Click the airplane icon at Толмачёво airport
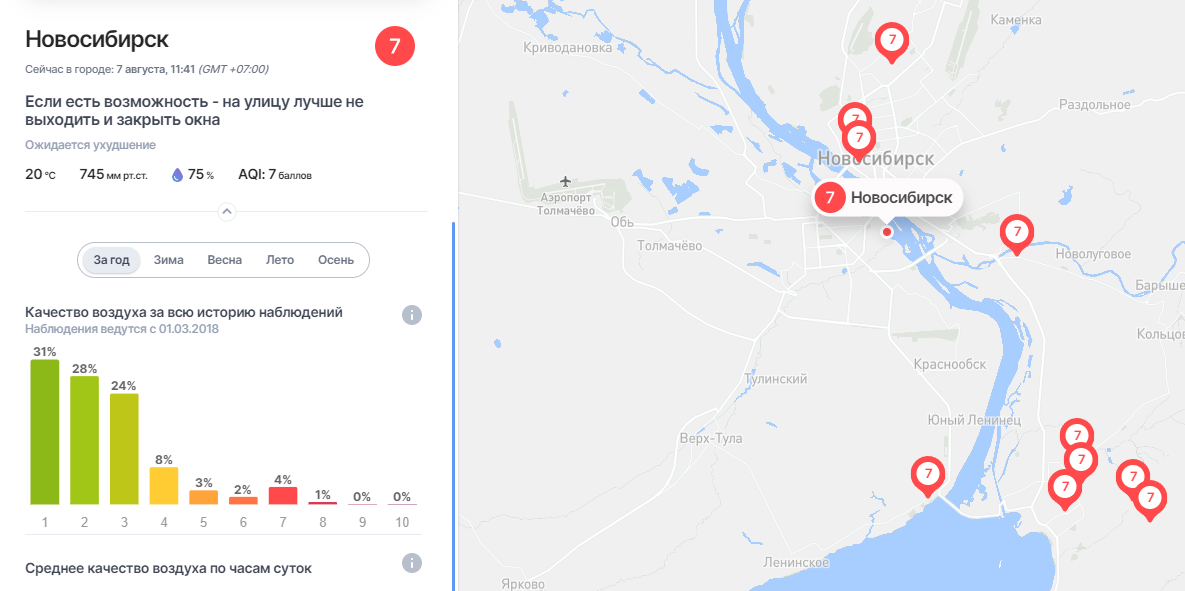1185x591 pixels. (x=565, y=181)
